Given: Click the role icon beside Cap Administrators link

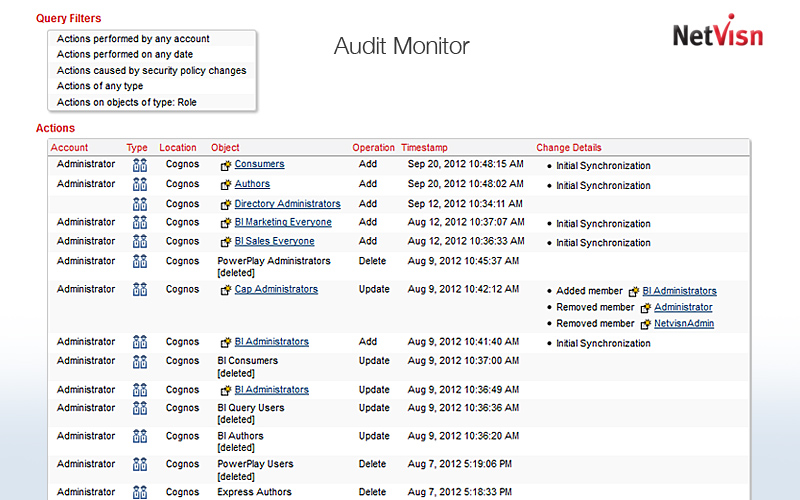Looking at the screenshot, I should (226, 290).
